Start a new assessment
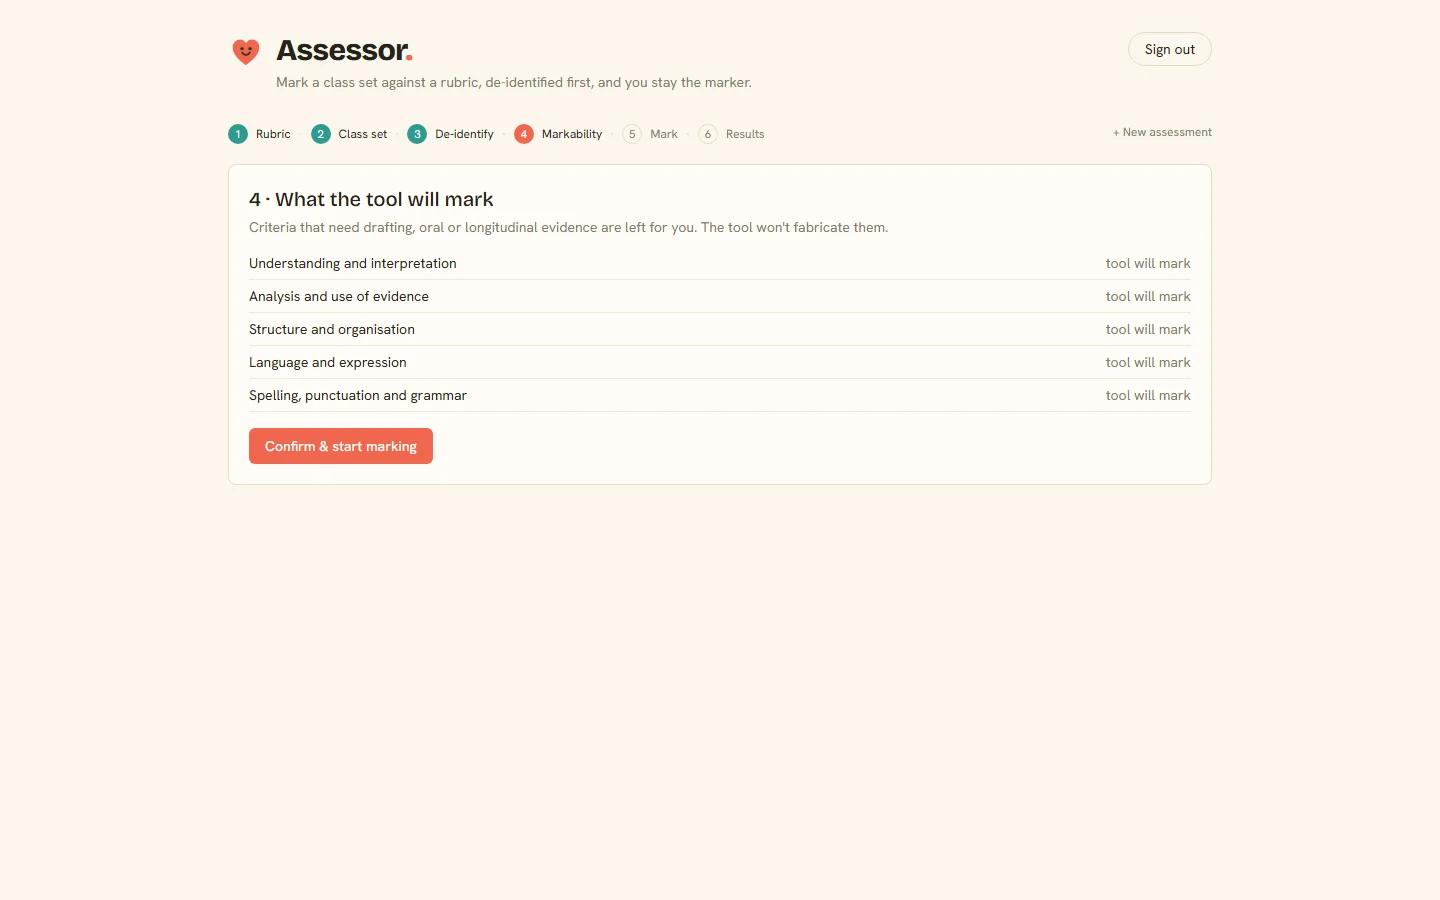 [1162, 132]
